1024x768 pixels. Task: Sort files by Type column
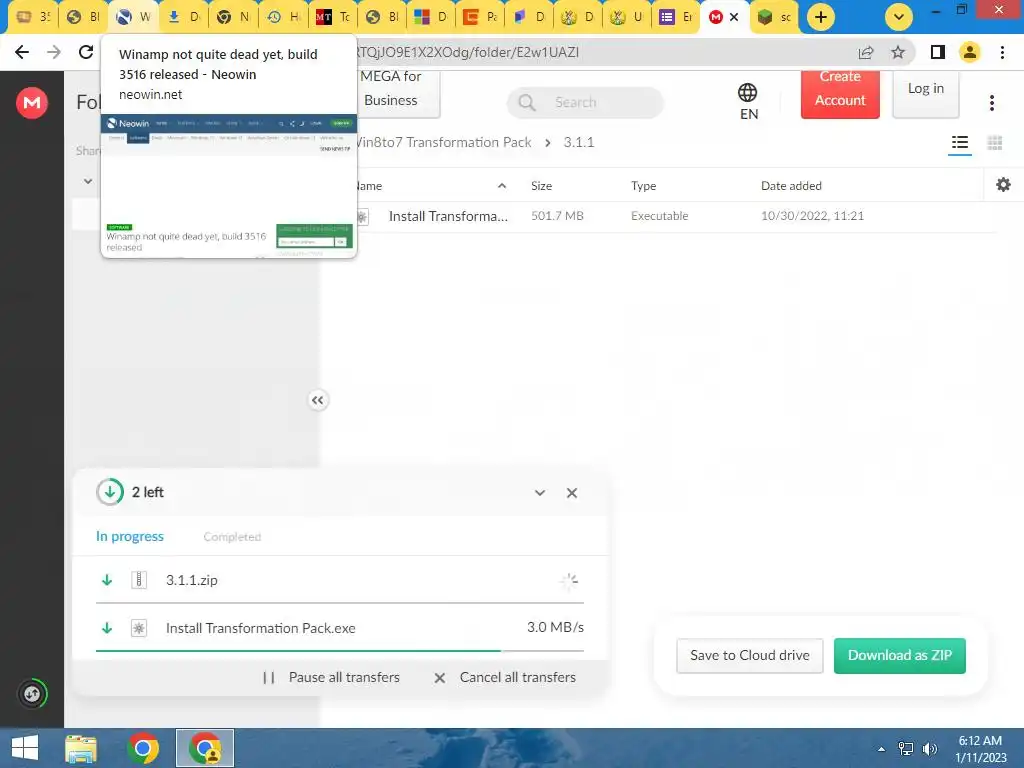click(x=643, y=185)
